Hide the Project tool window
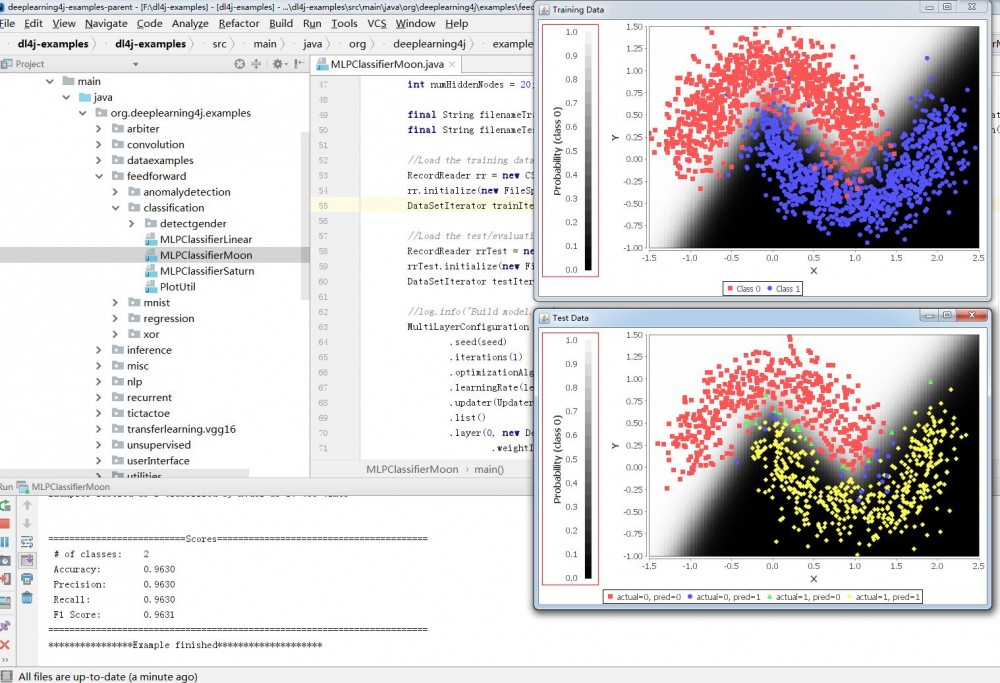1000x683 pixels. click(x=298, y=63)
